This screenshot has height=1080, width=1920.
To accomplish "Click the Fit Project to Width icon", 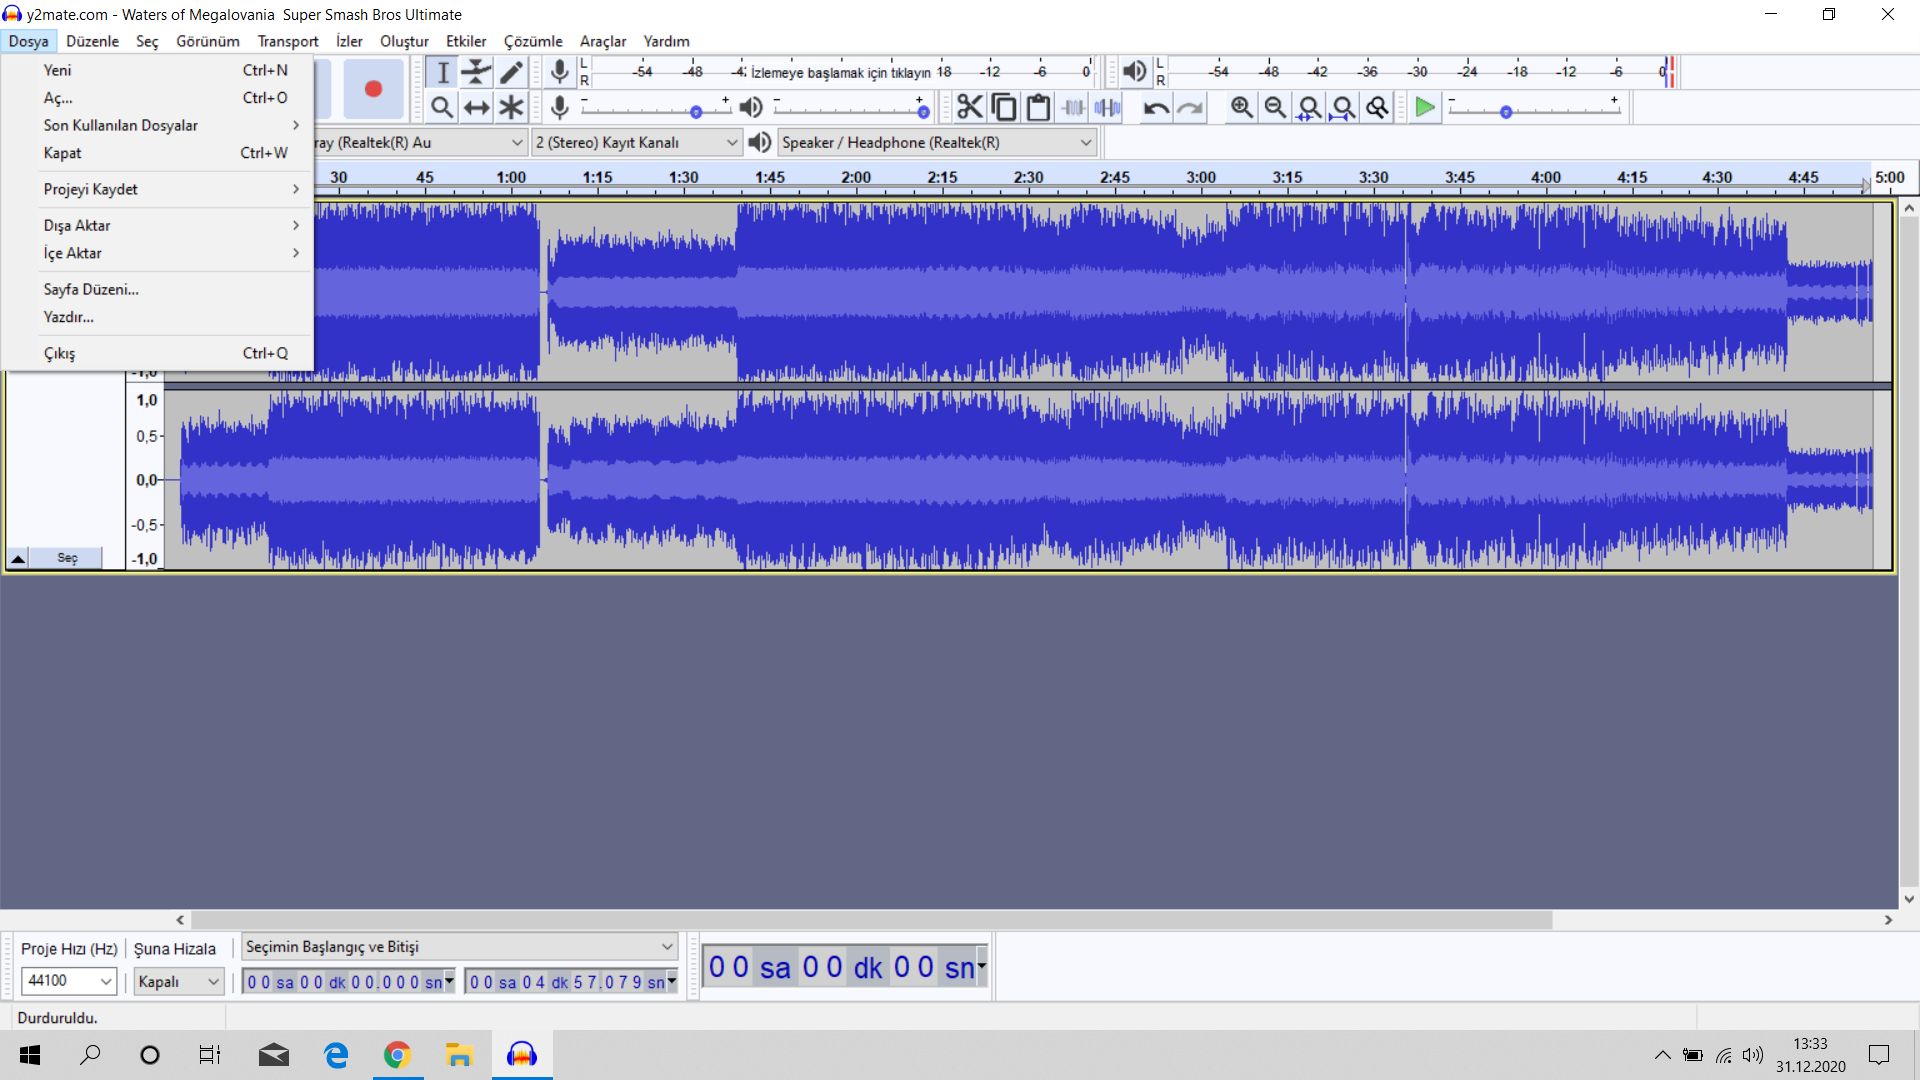I will click(1343, 107).
